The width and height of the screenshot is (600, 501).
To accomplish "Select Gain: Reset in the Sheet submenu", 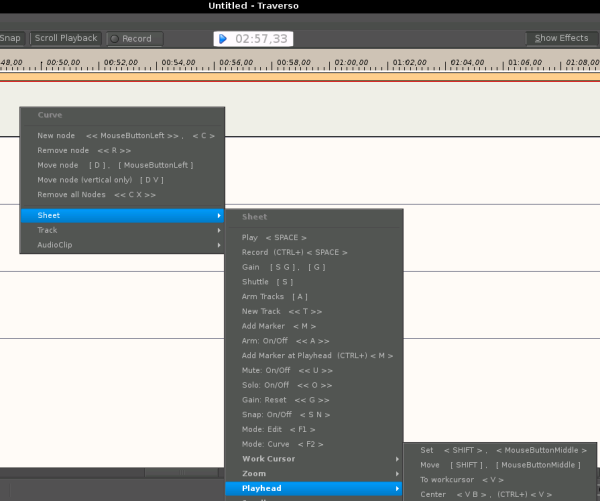I will (x=314, y=400).
